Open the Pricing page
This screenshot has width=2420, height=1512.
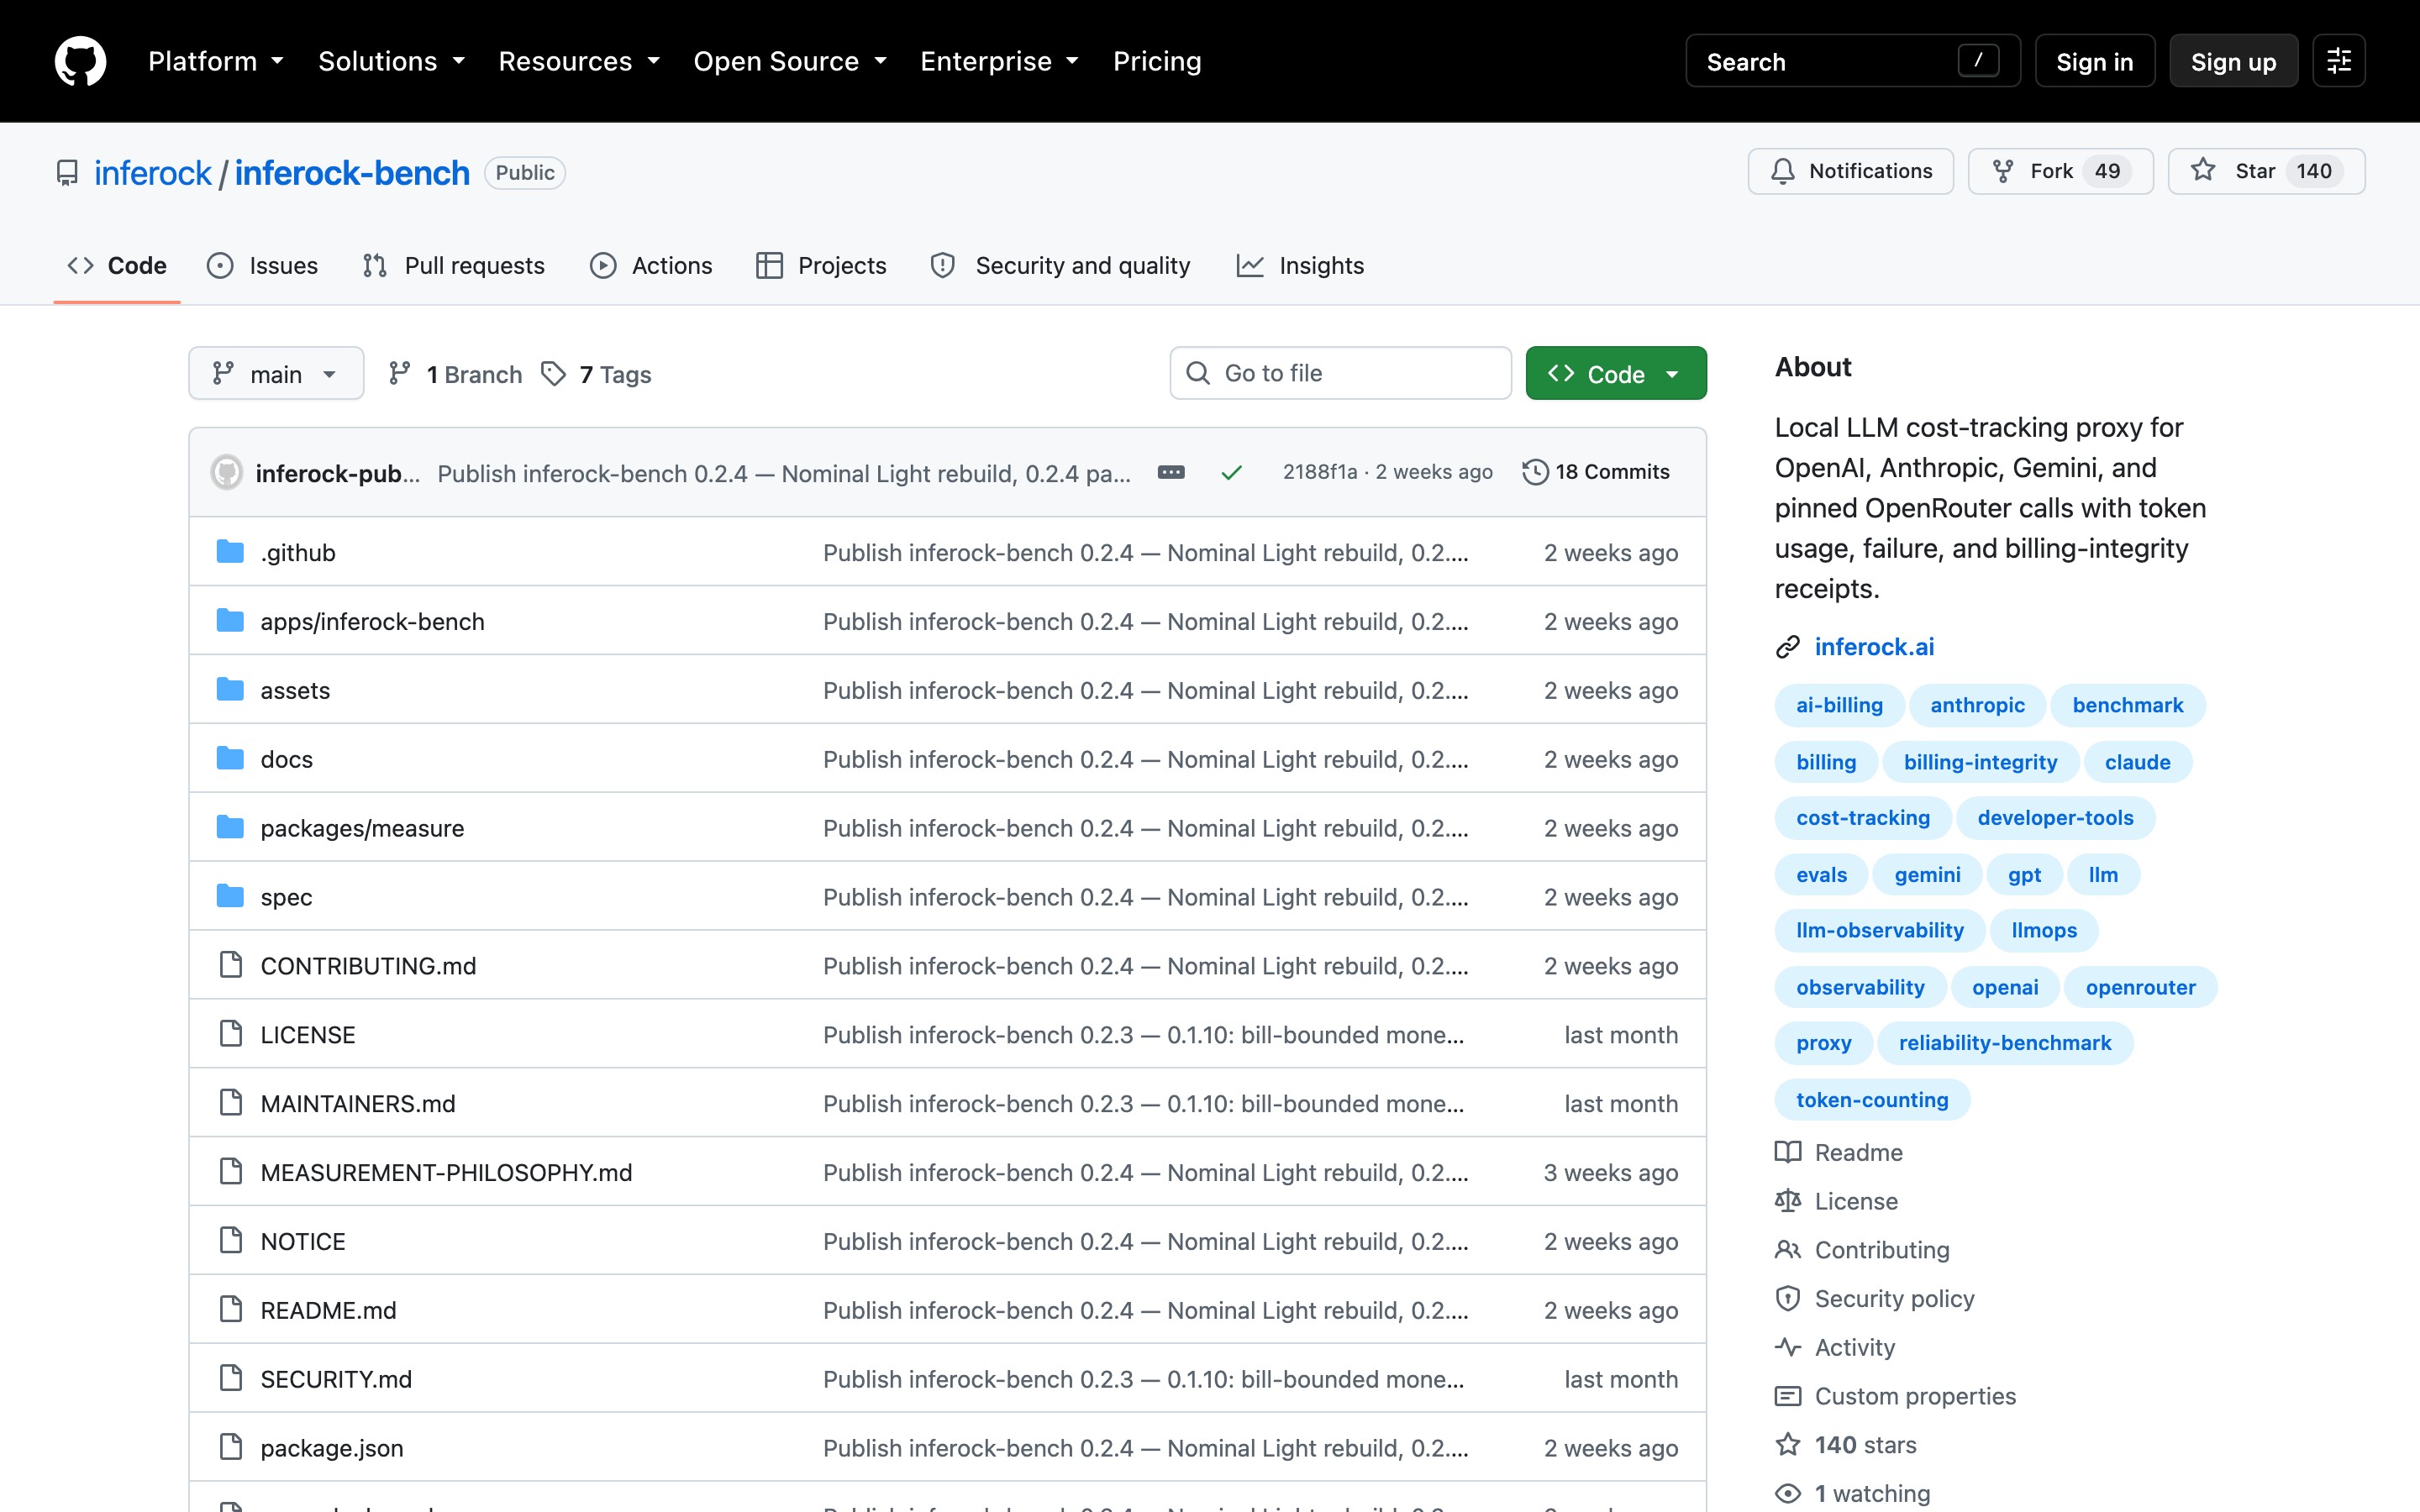(1157, 61)
